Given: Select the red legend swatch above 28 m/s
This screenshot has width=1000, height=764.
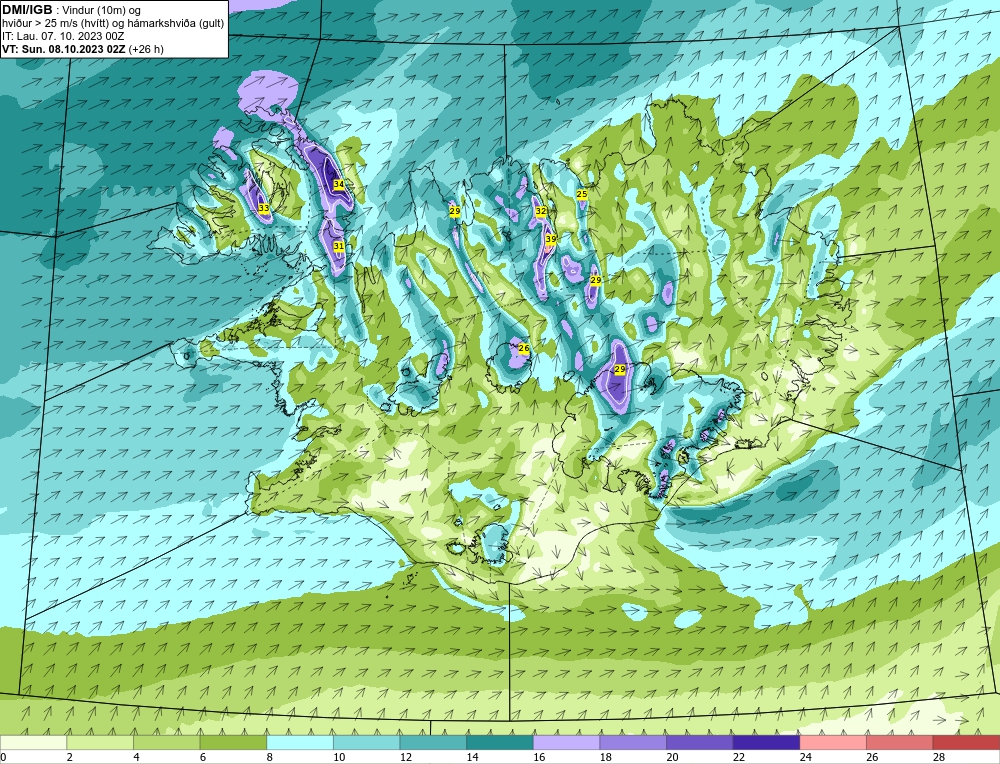Looking at the screenshot, I should point(966,742).
